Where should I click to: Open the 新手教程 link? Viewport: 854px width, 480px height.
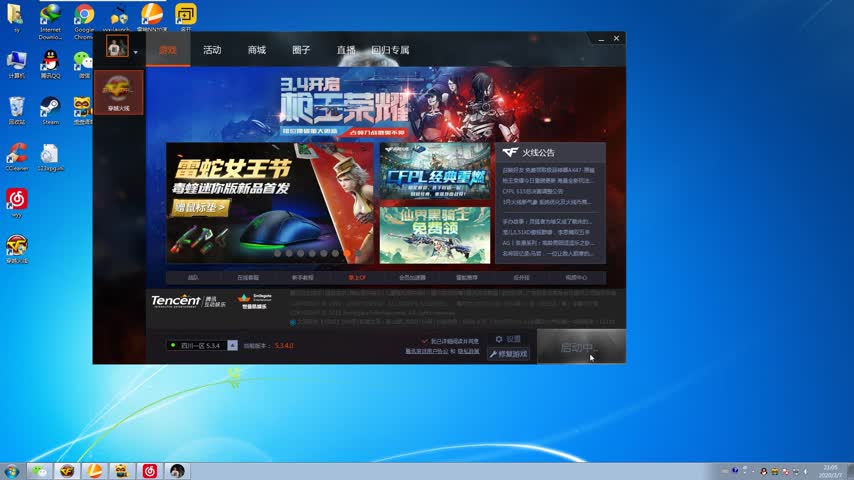coord(302,278)
